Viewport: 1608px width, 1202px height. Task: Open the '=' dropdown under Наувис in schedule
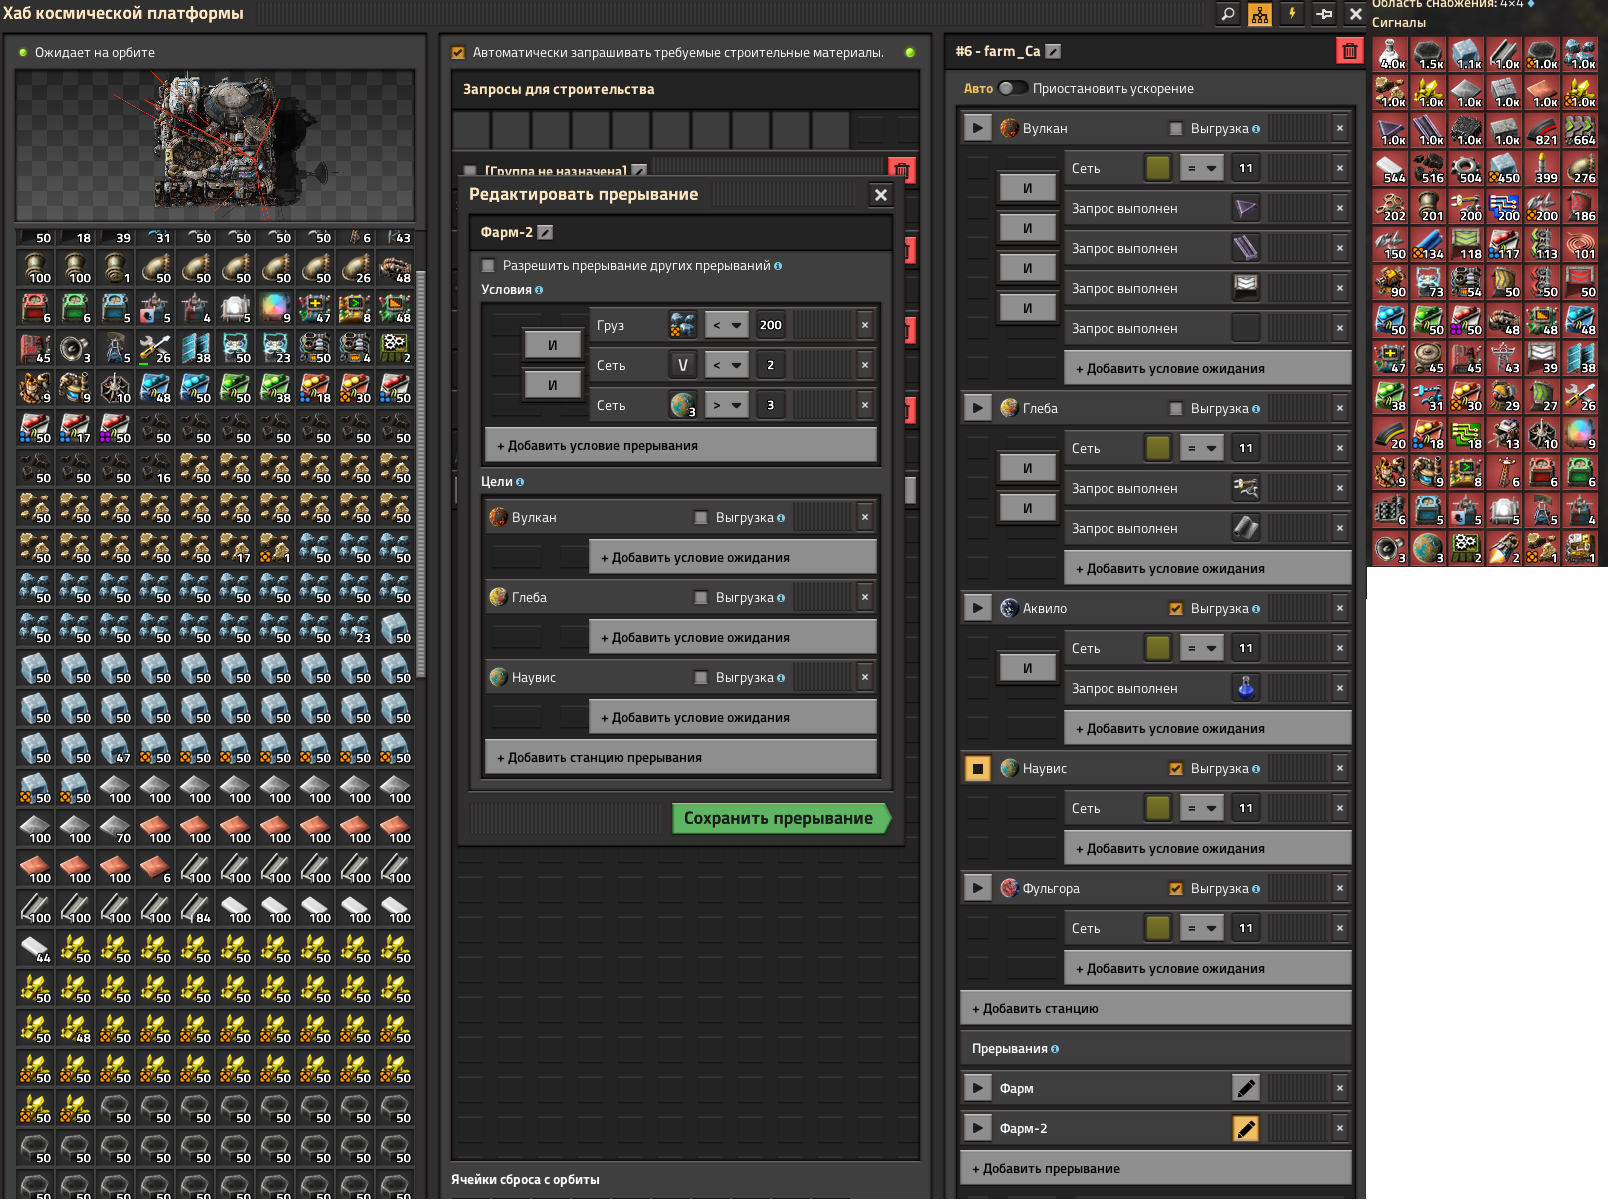[1202, 808]
